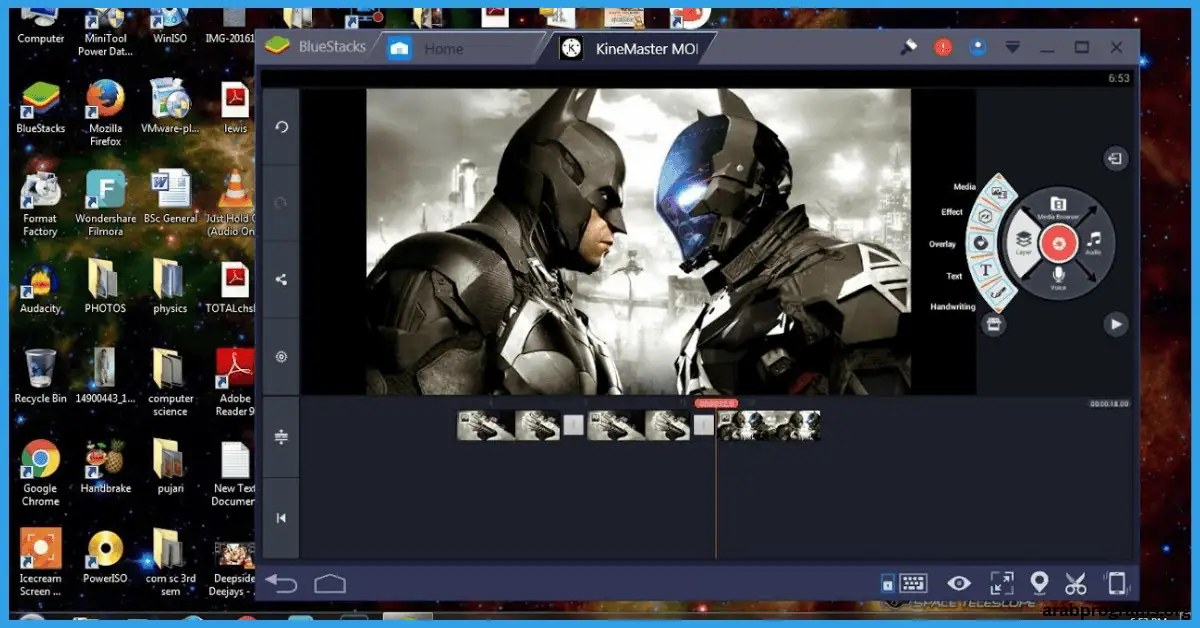Open Audacity desktop shortcut
Screen dimensions: 1200x628
click(41, 288)
